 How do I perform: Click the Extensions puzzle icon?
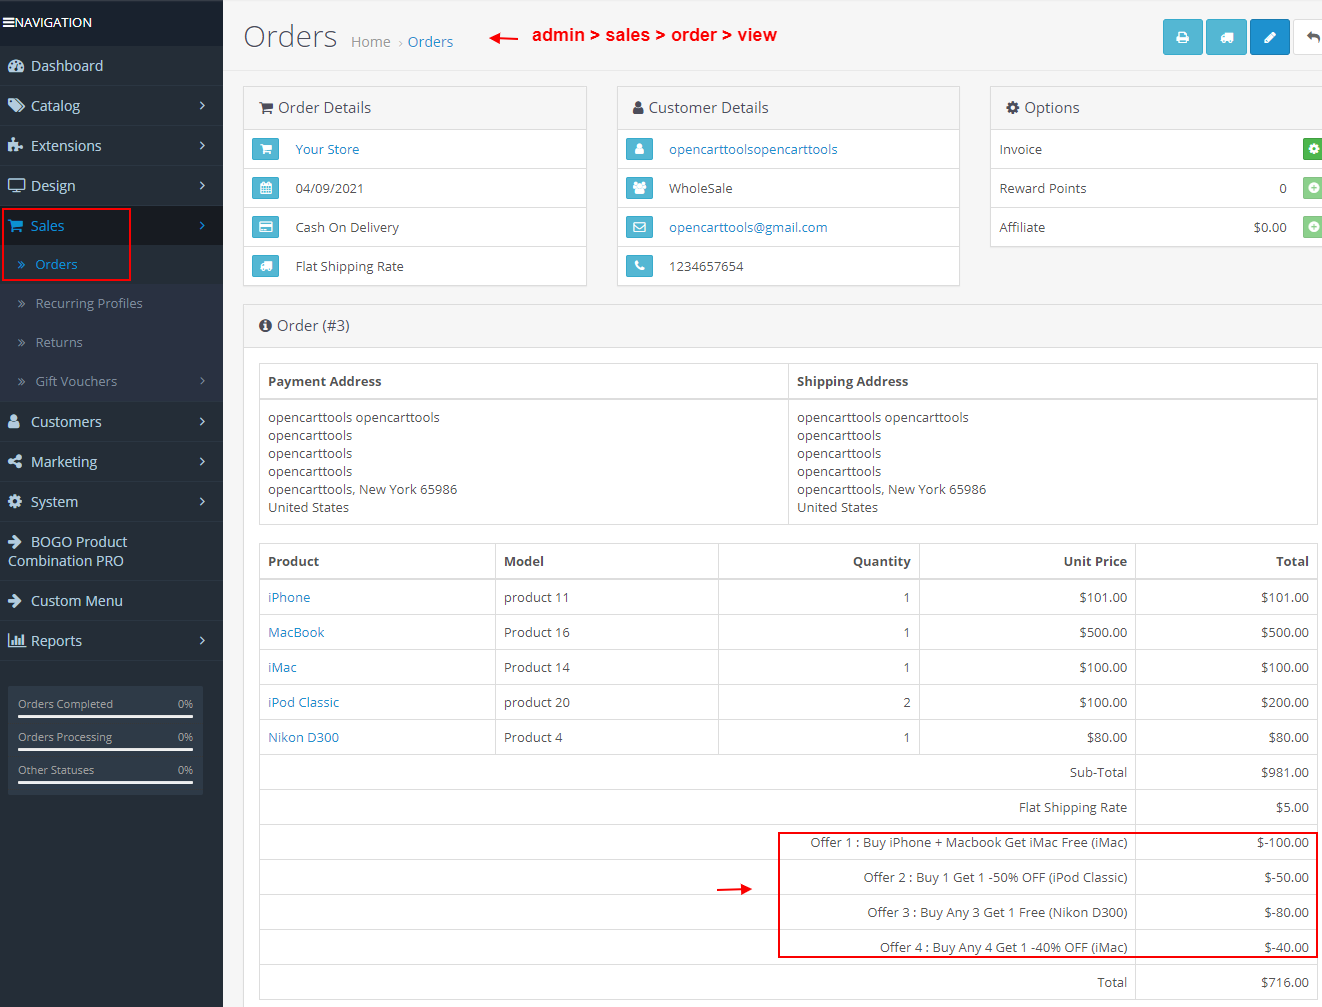click(15, 146)
